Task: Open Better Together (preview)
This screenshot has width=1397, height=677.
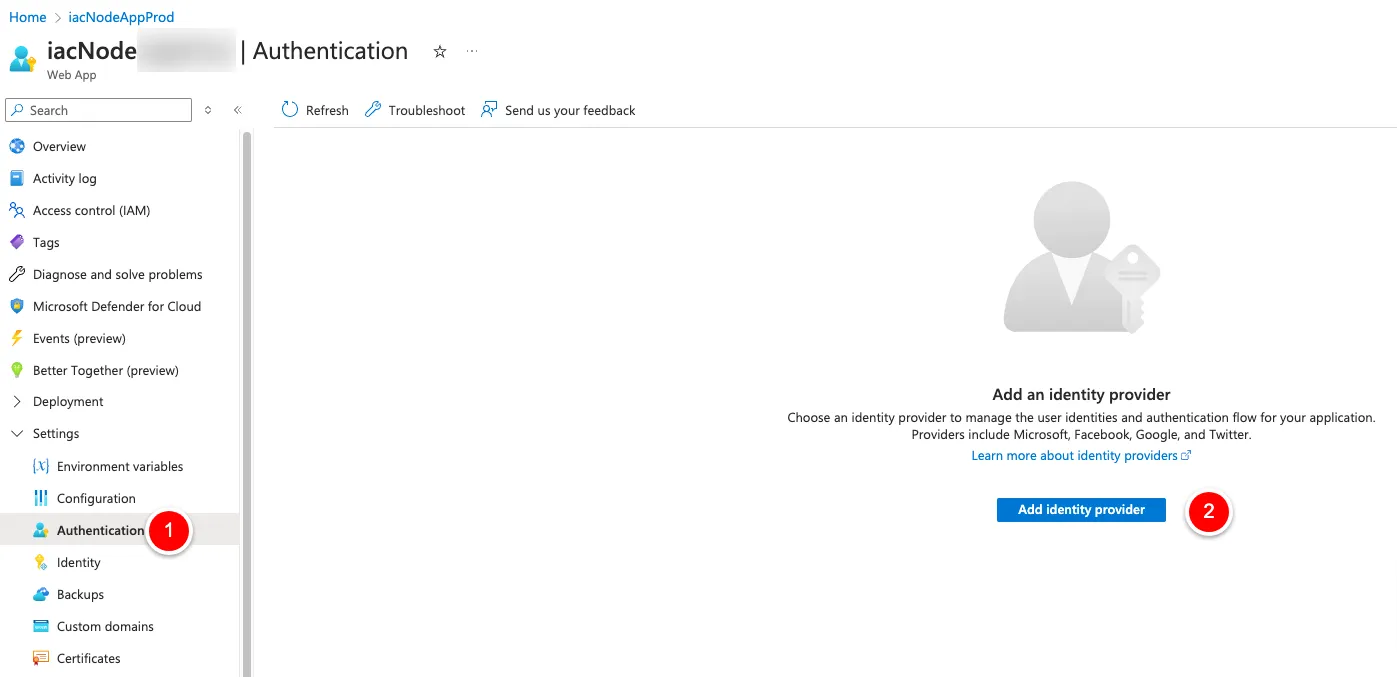Action: 105,370
